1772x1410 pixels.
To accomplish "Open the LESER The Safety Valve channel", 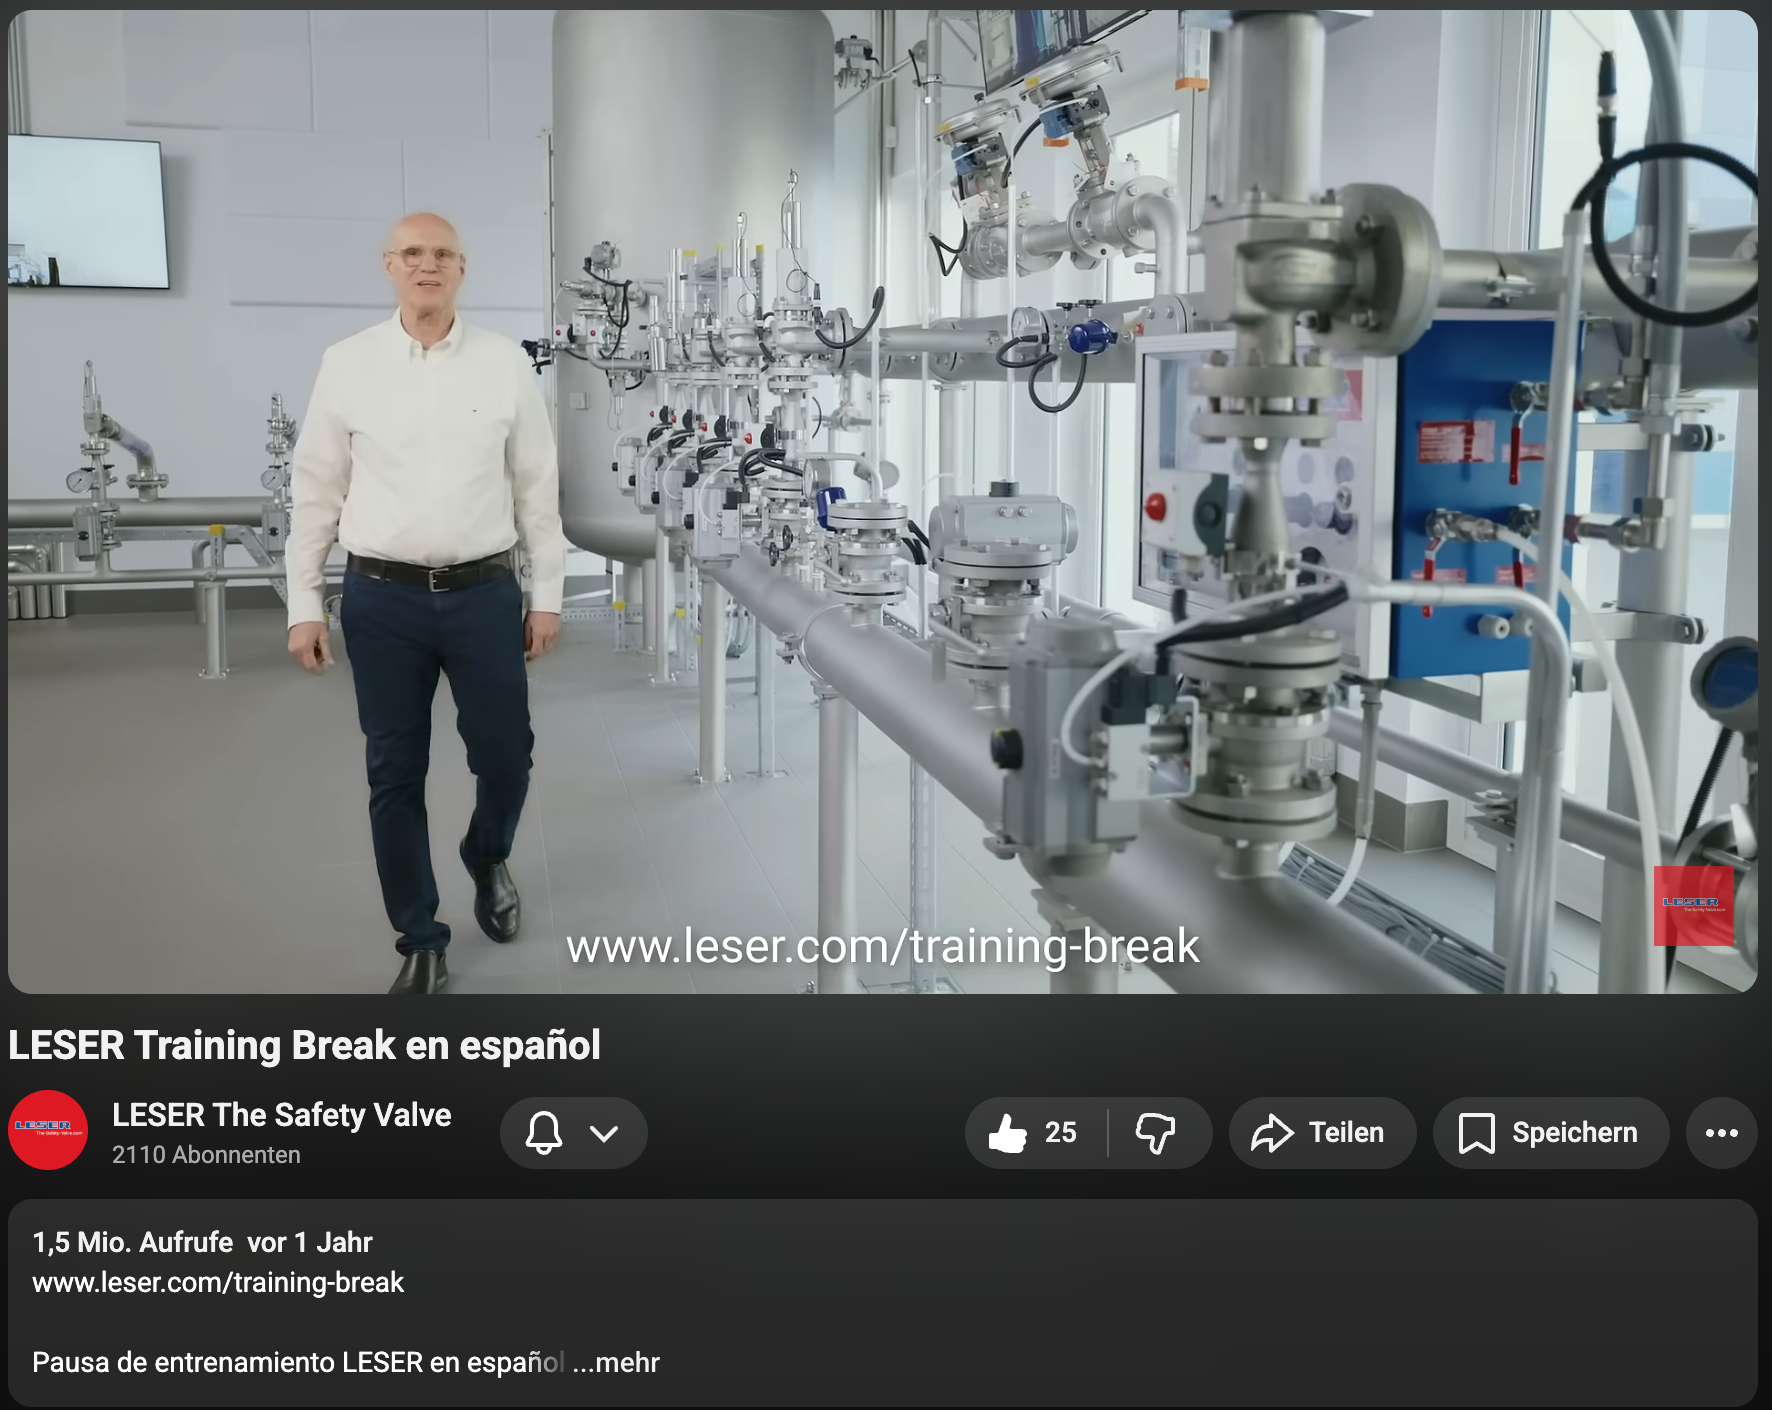I will [x=281, y=1115].
